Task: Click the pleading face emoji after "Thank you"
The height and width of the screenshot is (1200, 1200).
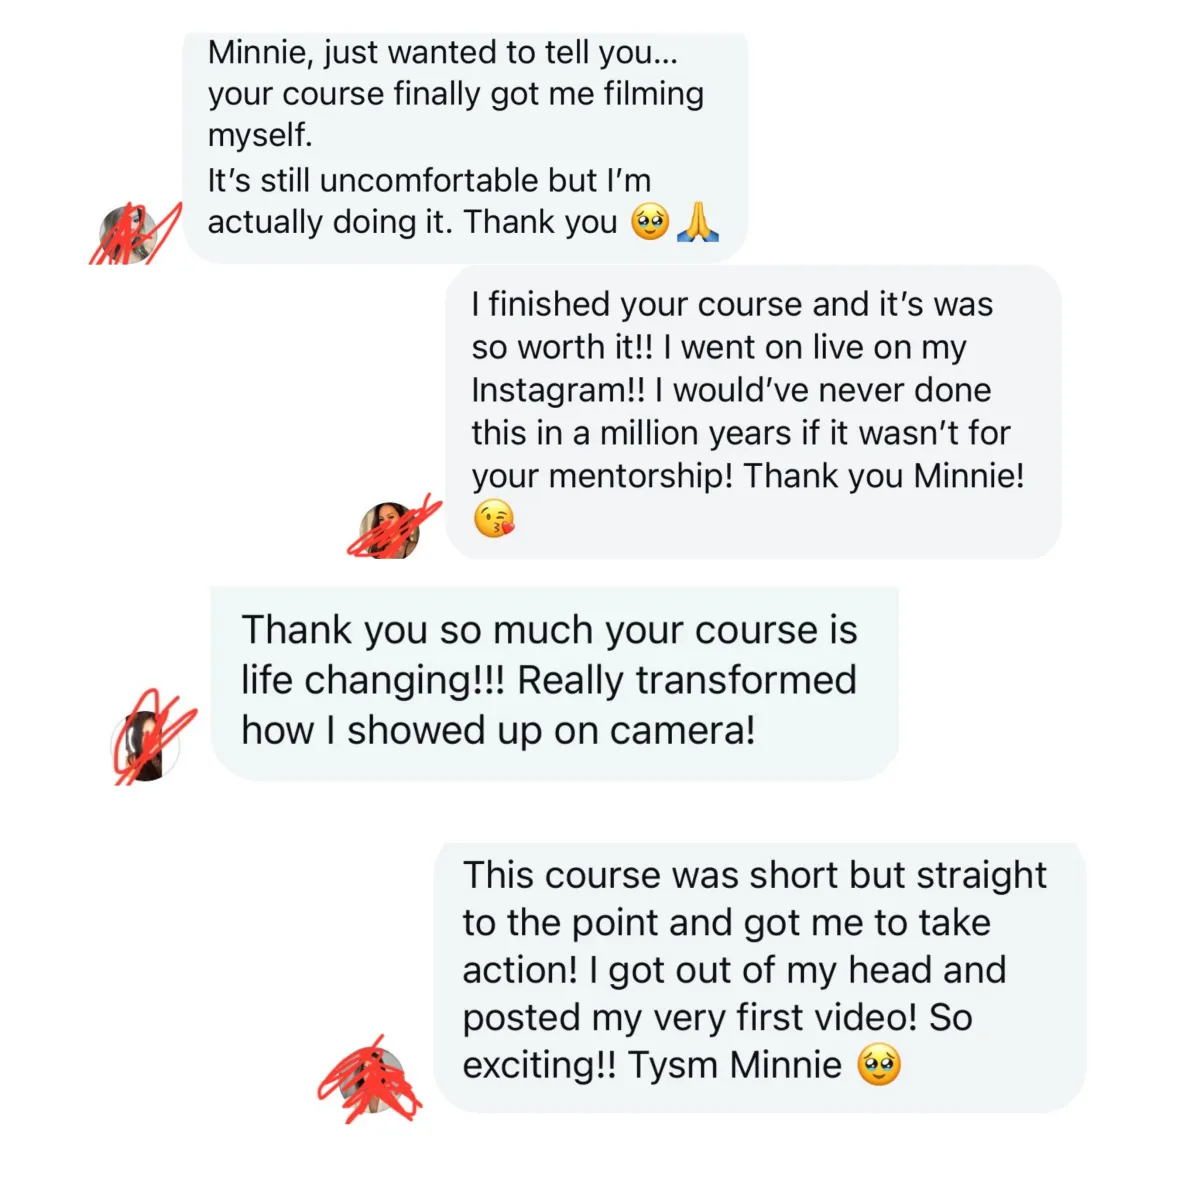Action: click(x=650, y=221)
